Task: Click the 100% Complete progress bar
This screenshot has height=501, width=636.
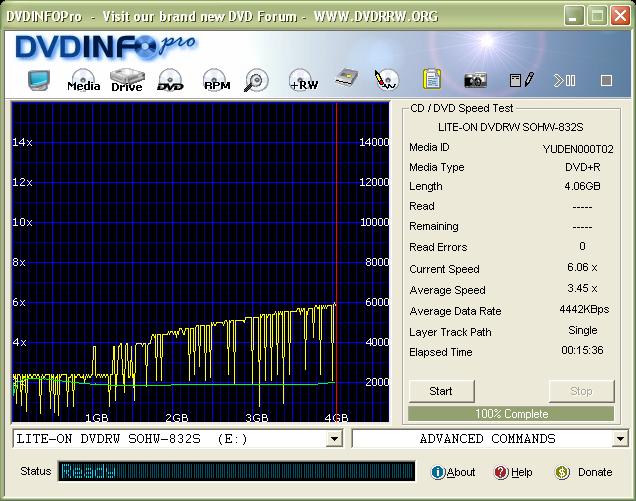Action: tap(511, 414)
